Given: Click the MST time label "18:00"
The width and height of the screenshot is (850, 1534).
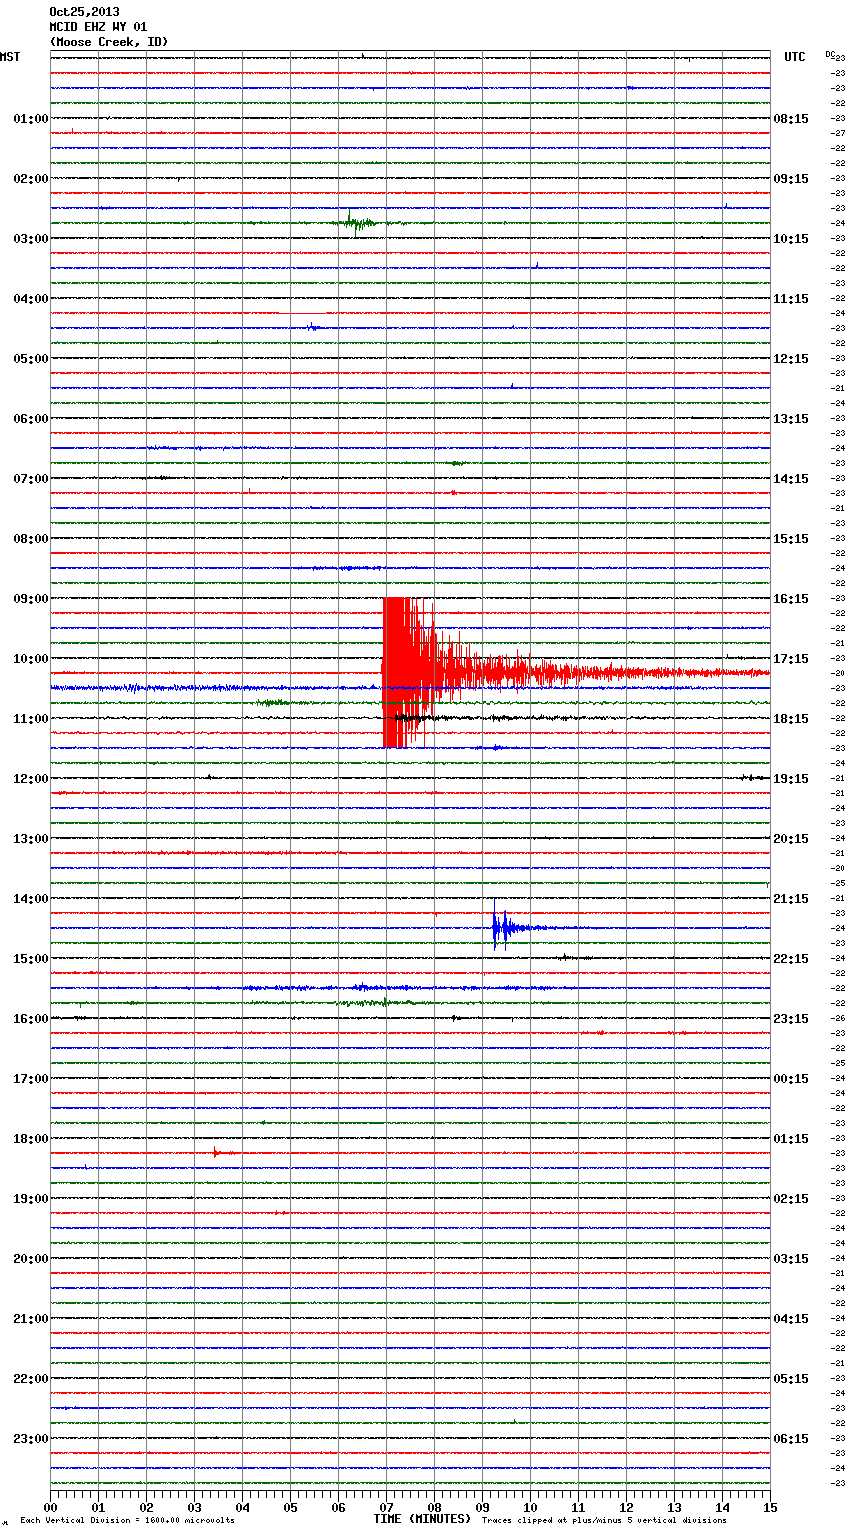Looking at the screenshot, I should tap(31, 1139).
